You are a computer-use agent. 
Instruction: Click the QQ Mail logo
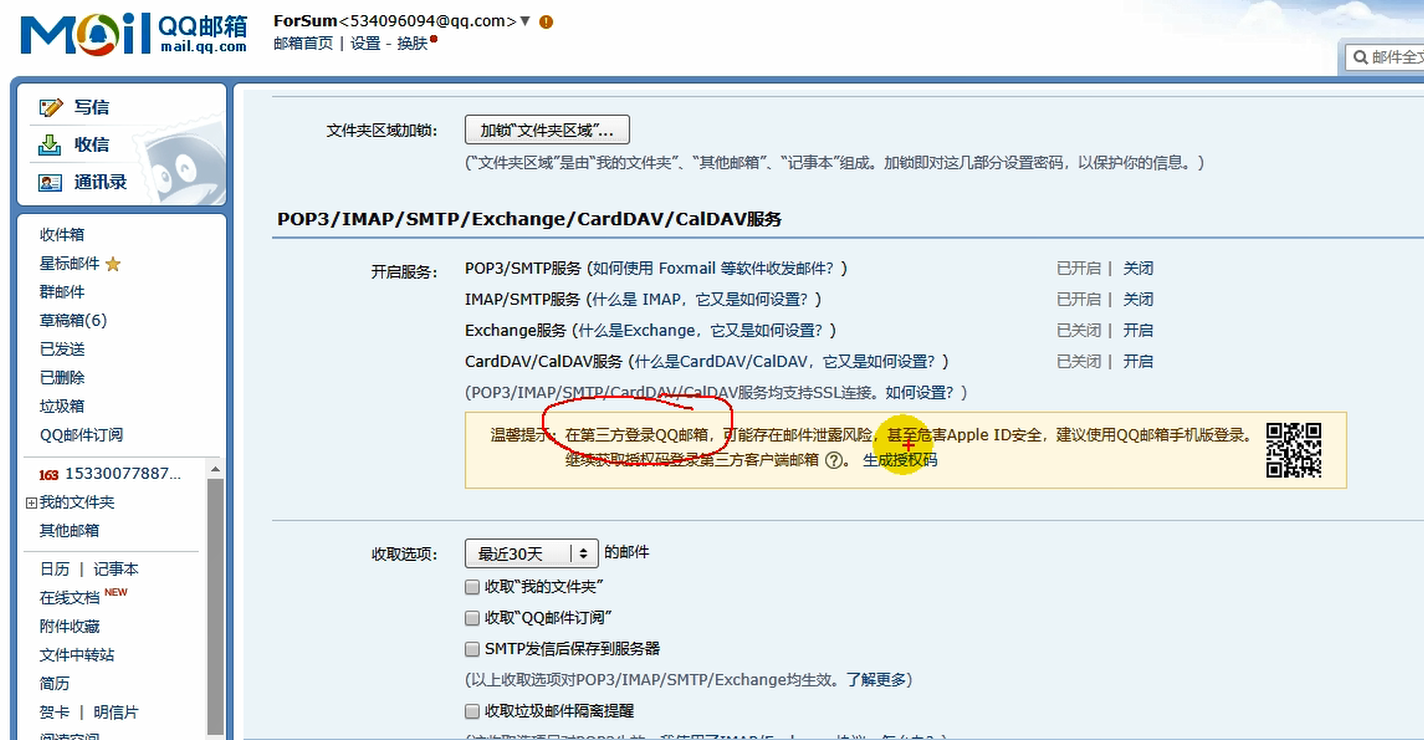[x=134, y=33]
